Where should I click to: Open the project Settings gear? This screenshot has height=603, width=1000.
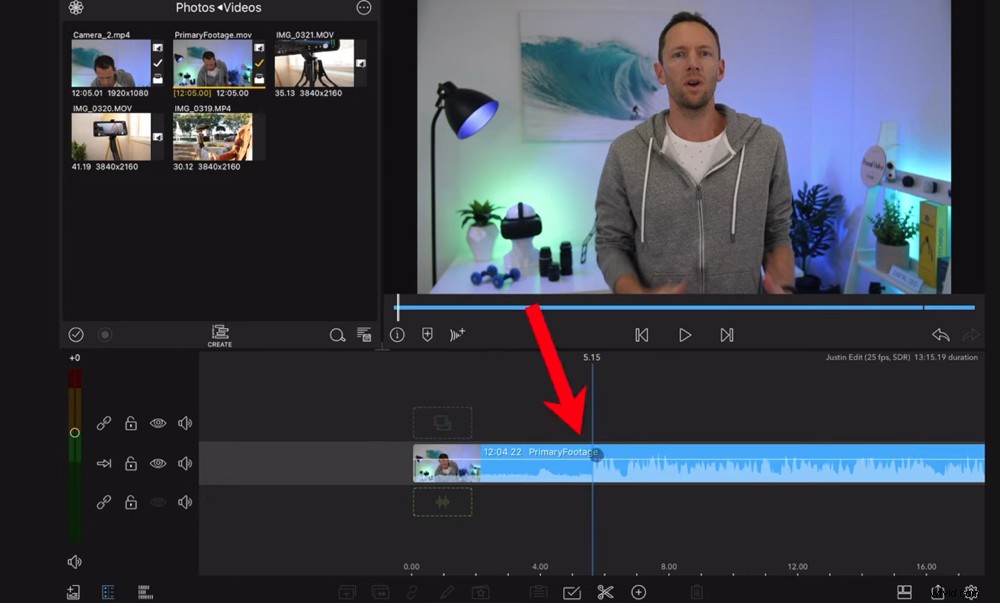click(x=969, y=591)
